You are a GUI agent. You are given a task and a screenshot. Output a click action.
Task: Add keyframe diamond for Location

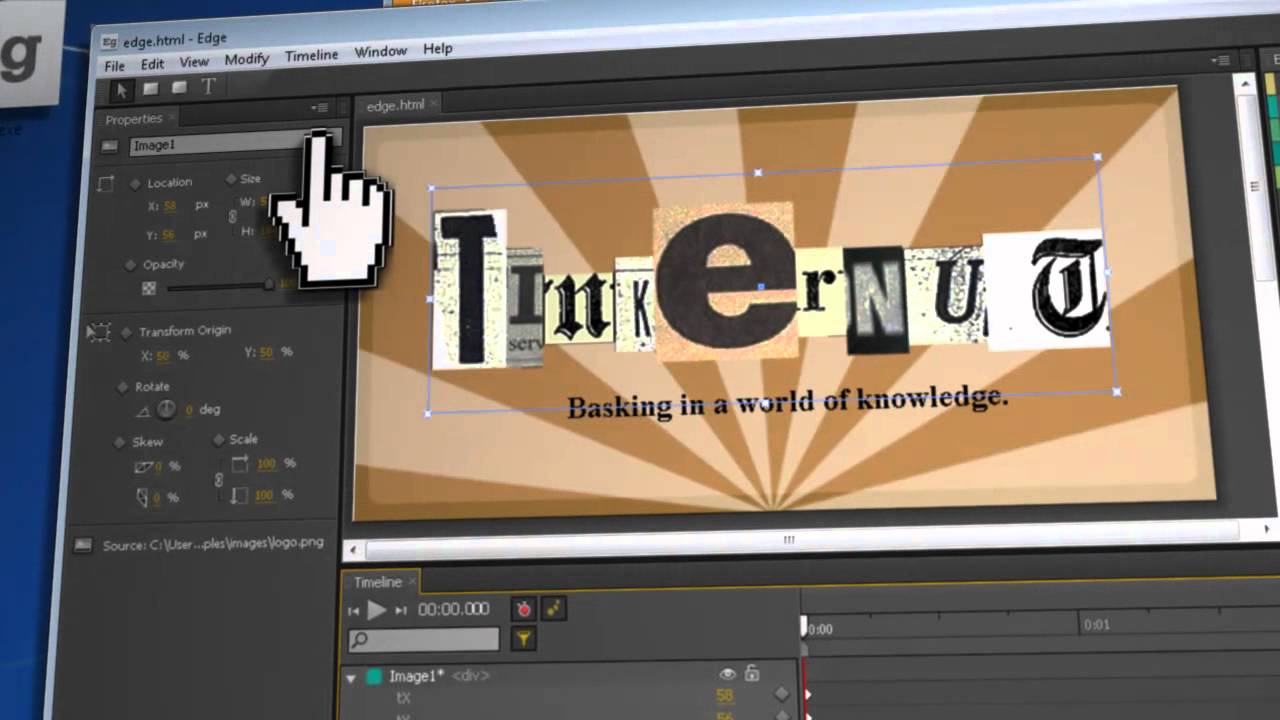pyautogui.click(x=135, y=184)
